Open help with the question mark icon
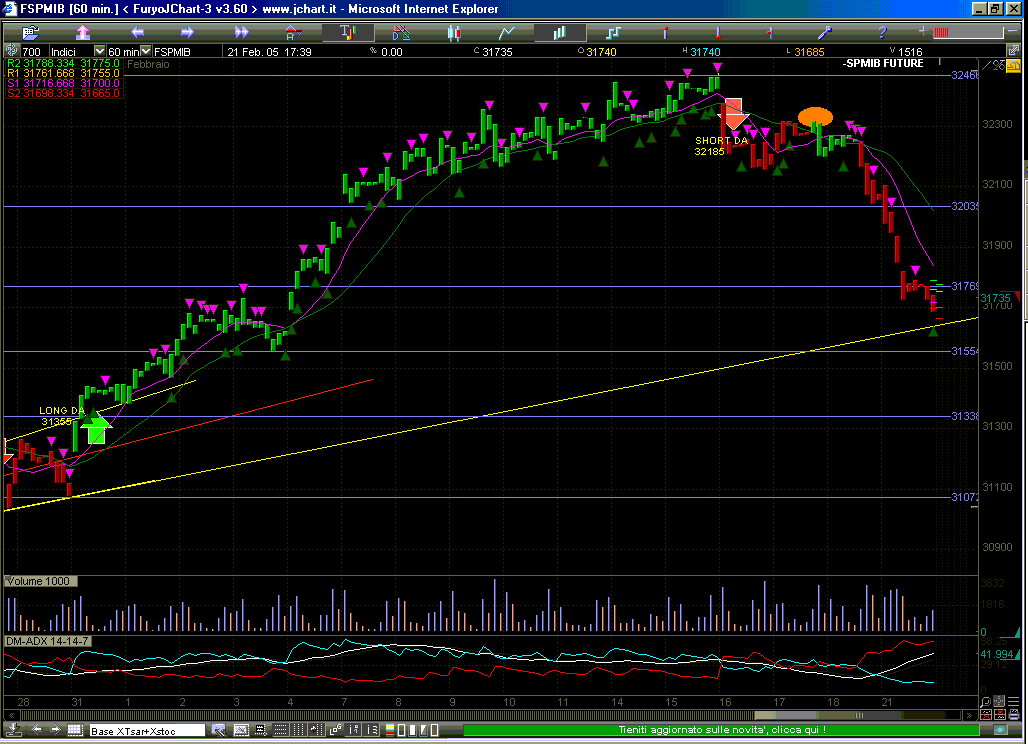The width and height of the screenshot is (1028, 744). pyautogui.click(x=882, y=32)
